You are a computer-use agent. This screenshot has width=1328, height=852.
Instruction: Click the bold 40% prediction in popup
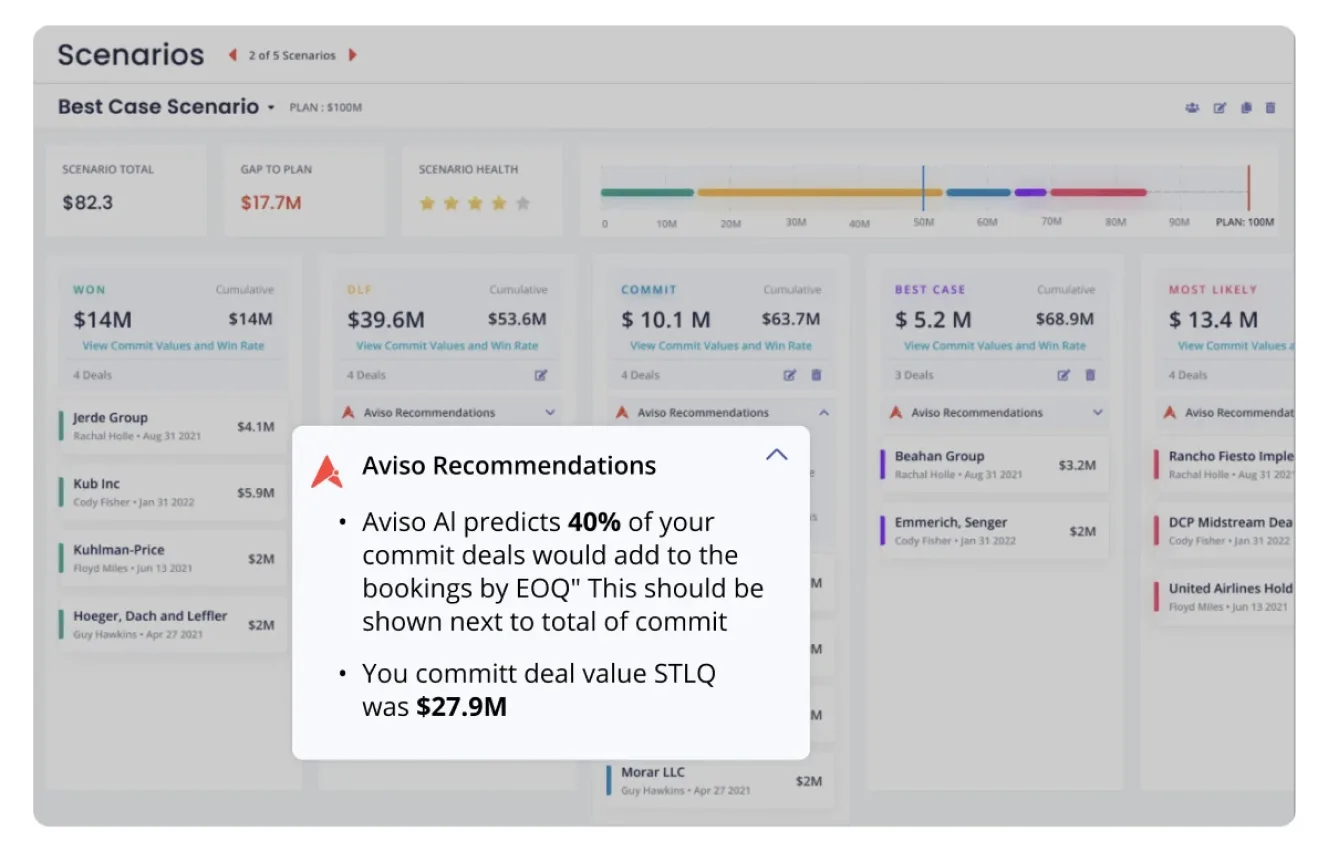pyautogui.click(x=595, y=522)
